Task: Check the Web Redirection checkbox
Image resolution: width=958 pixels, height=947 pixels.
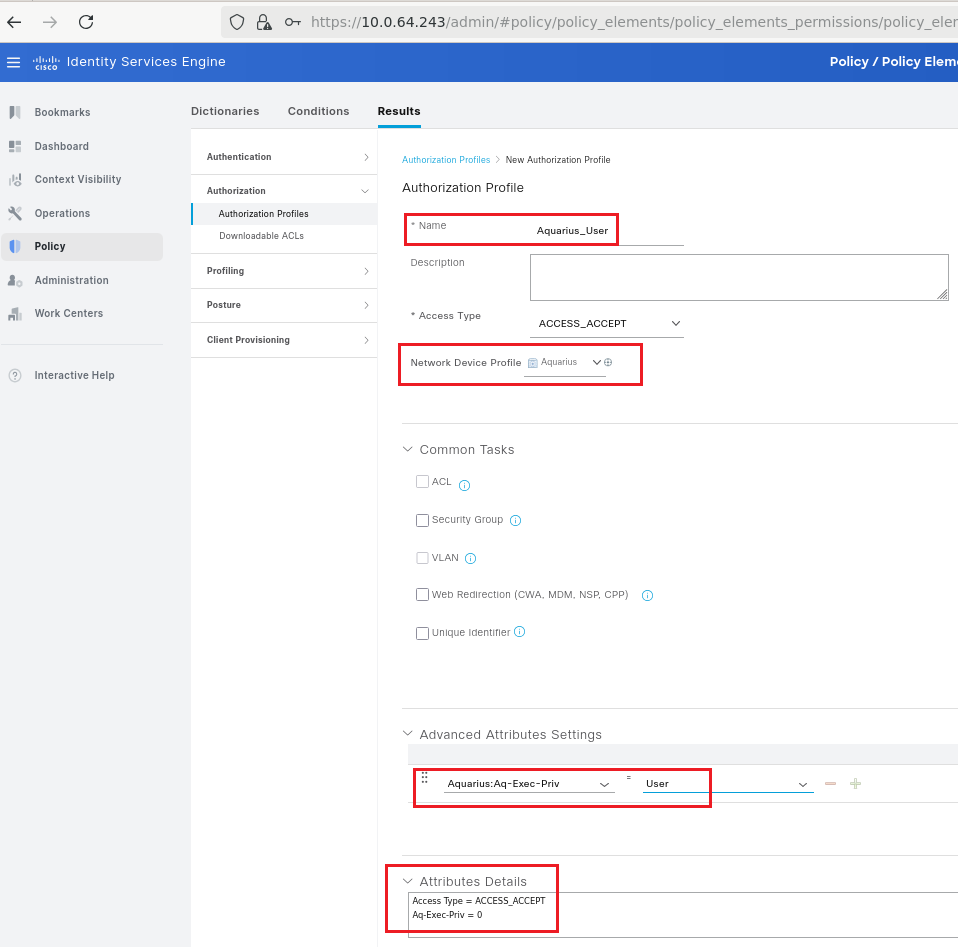Action: pos(422,595)
